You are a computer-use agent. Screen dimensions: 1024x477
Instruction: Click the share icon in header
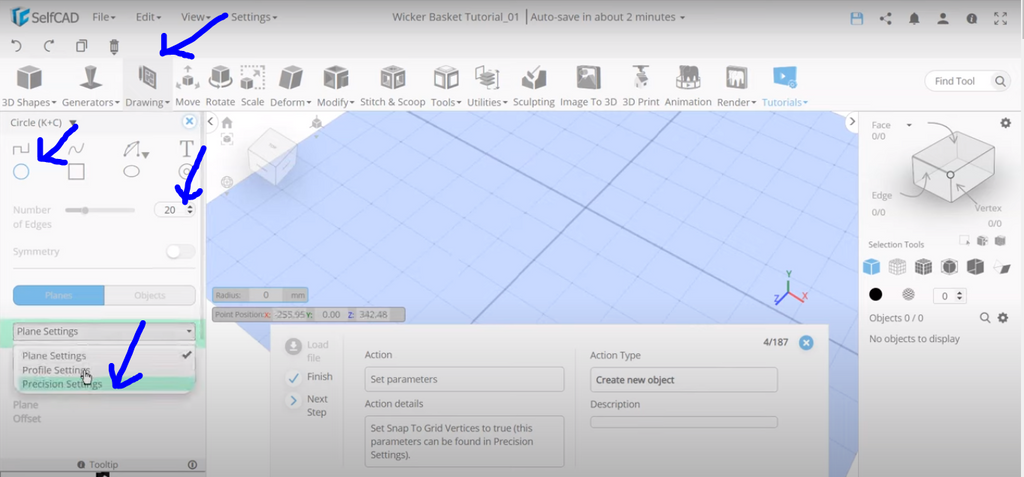[x=886, y=18]
